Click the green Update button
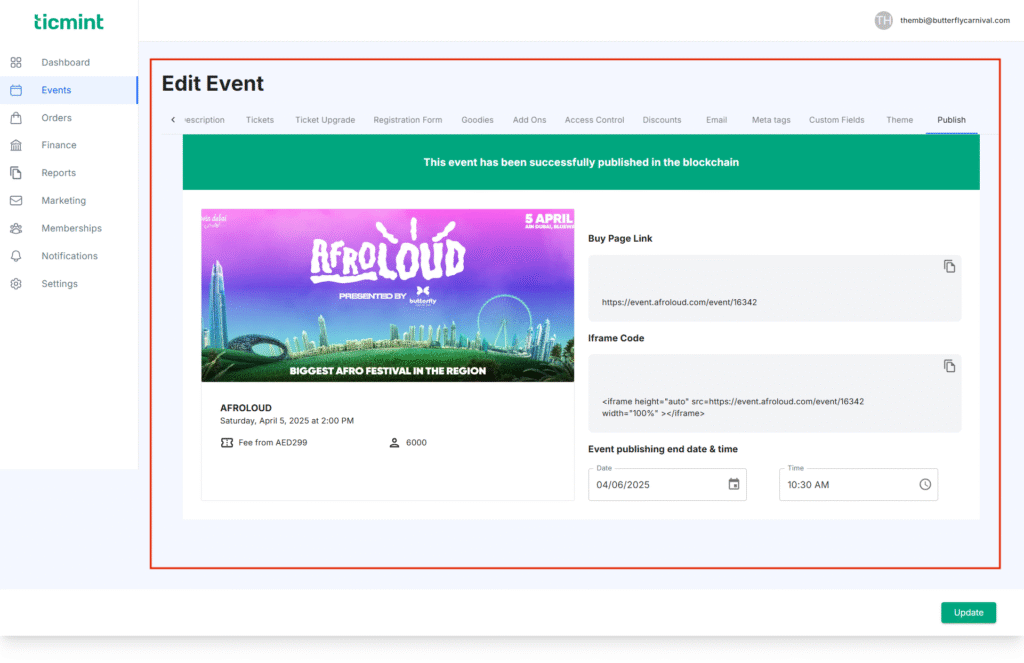Image resolution: width=1024 pixels, height=663 pixels. 968,613
